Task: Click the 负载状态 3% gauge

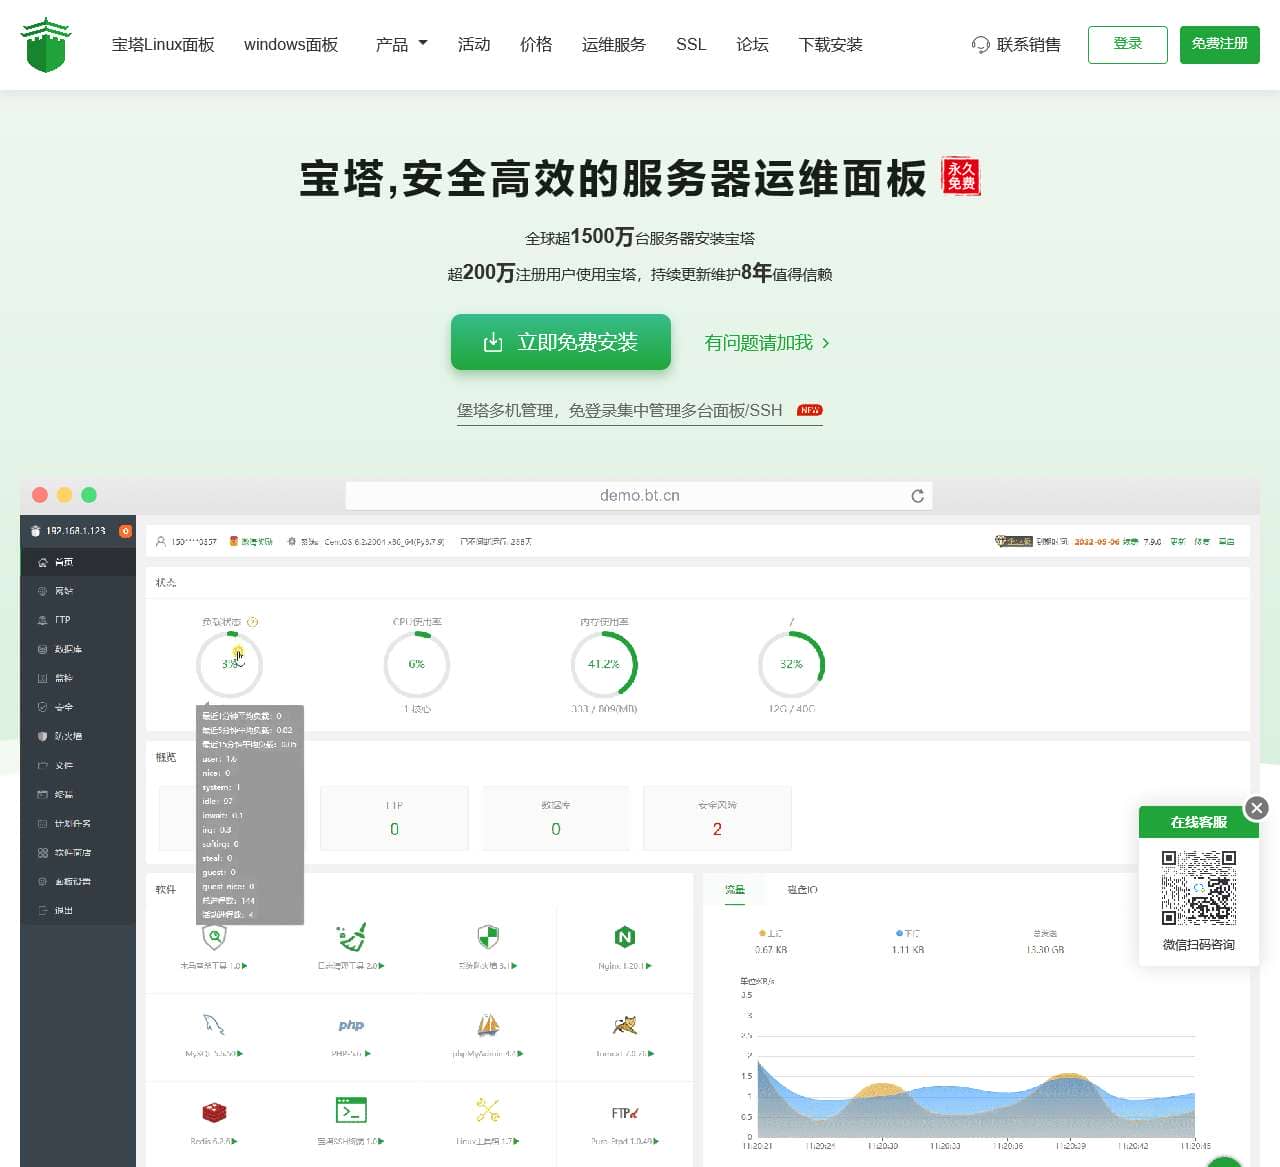Action: click(x=230, y=664)
